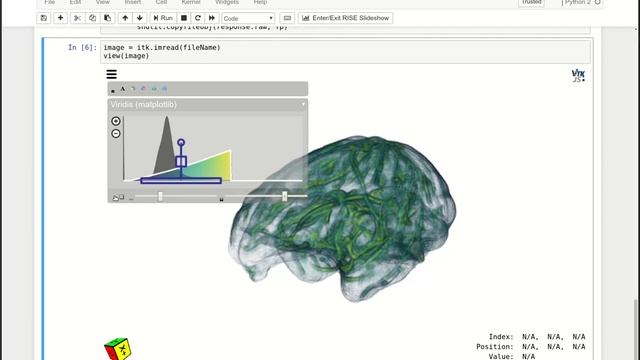Restart the kernel with the circular arrow icon
The image size is (640, 360).
pos(198,18)
